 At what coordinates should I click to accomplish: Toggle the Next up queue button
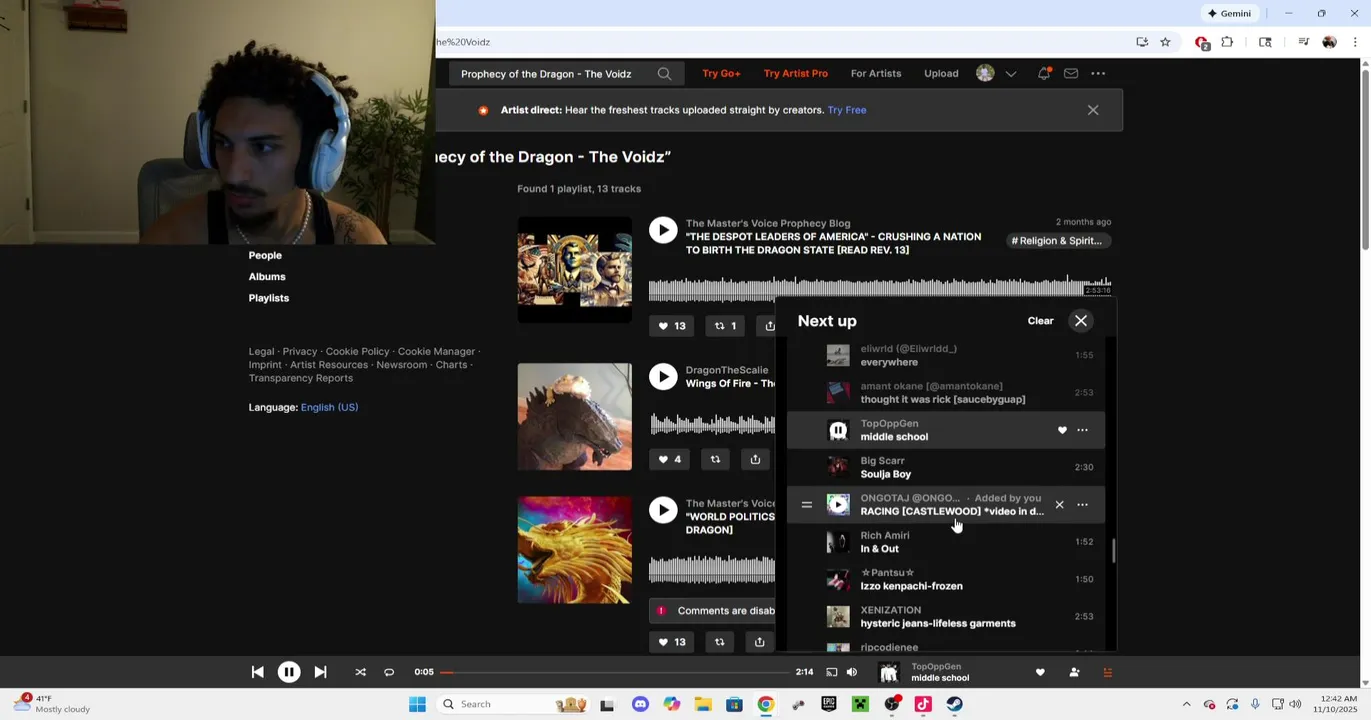[x=1107, y=672]
